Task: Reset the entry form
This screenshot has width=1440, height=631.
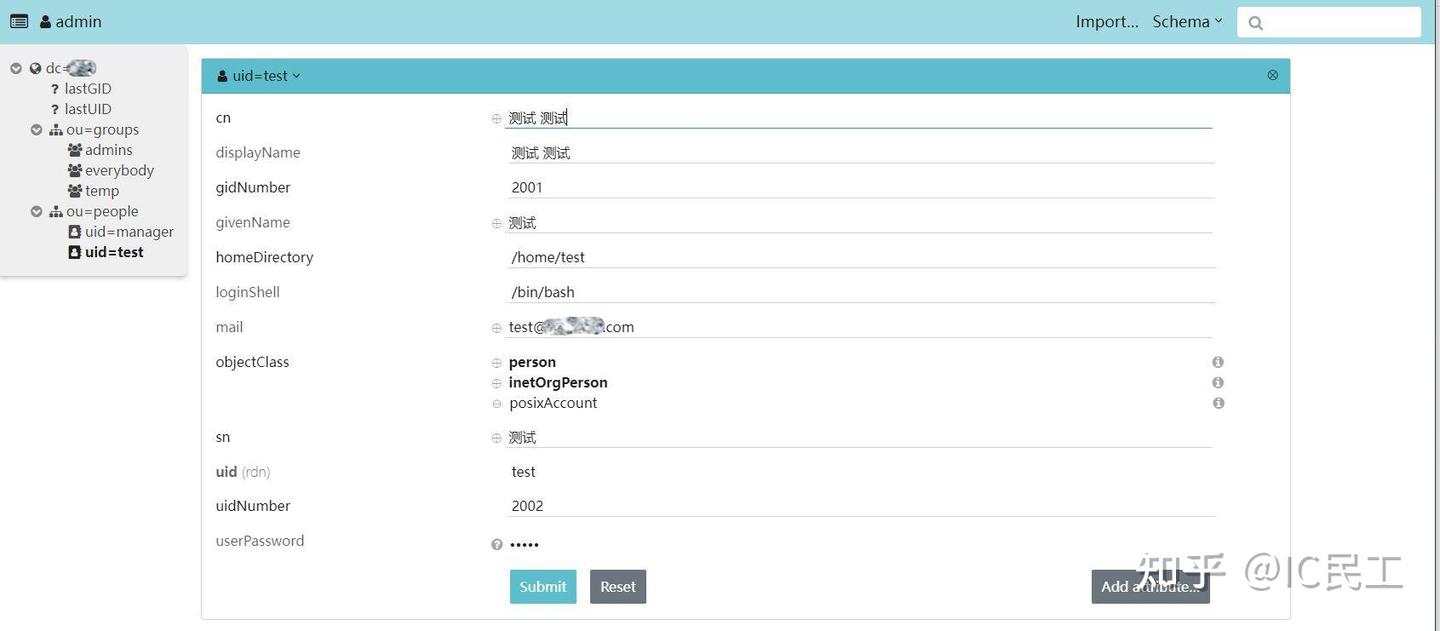Action: (x=617, y=586)
